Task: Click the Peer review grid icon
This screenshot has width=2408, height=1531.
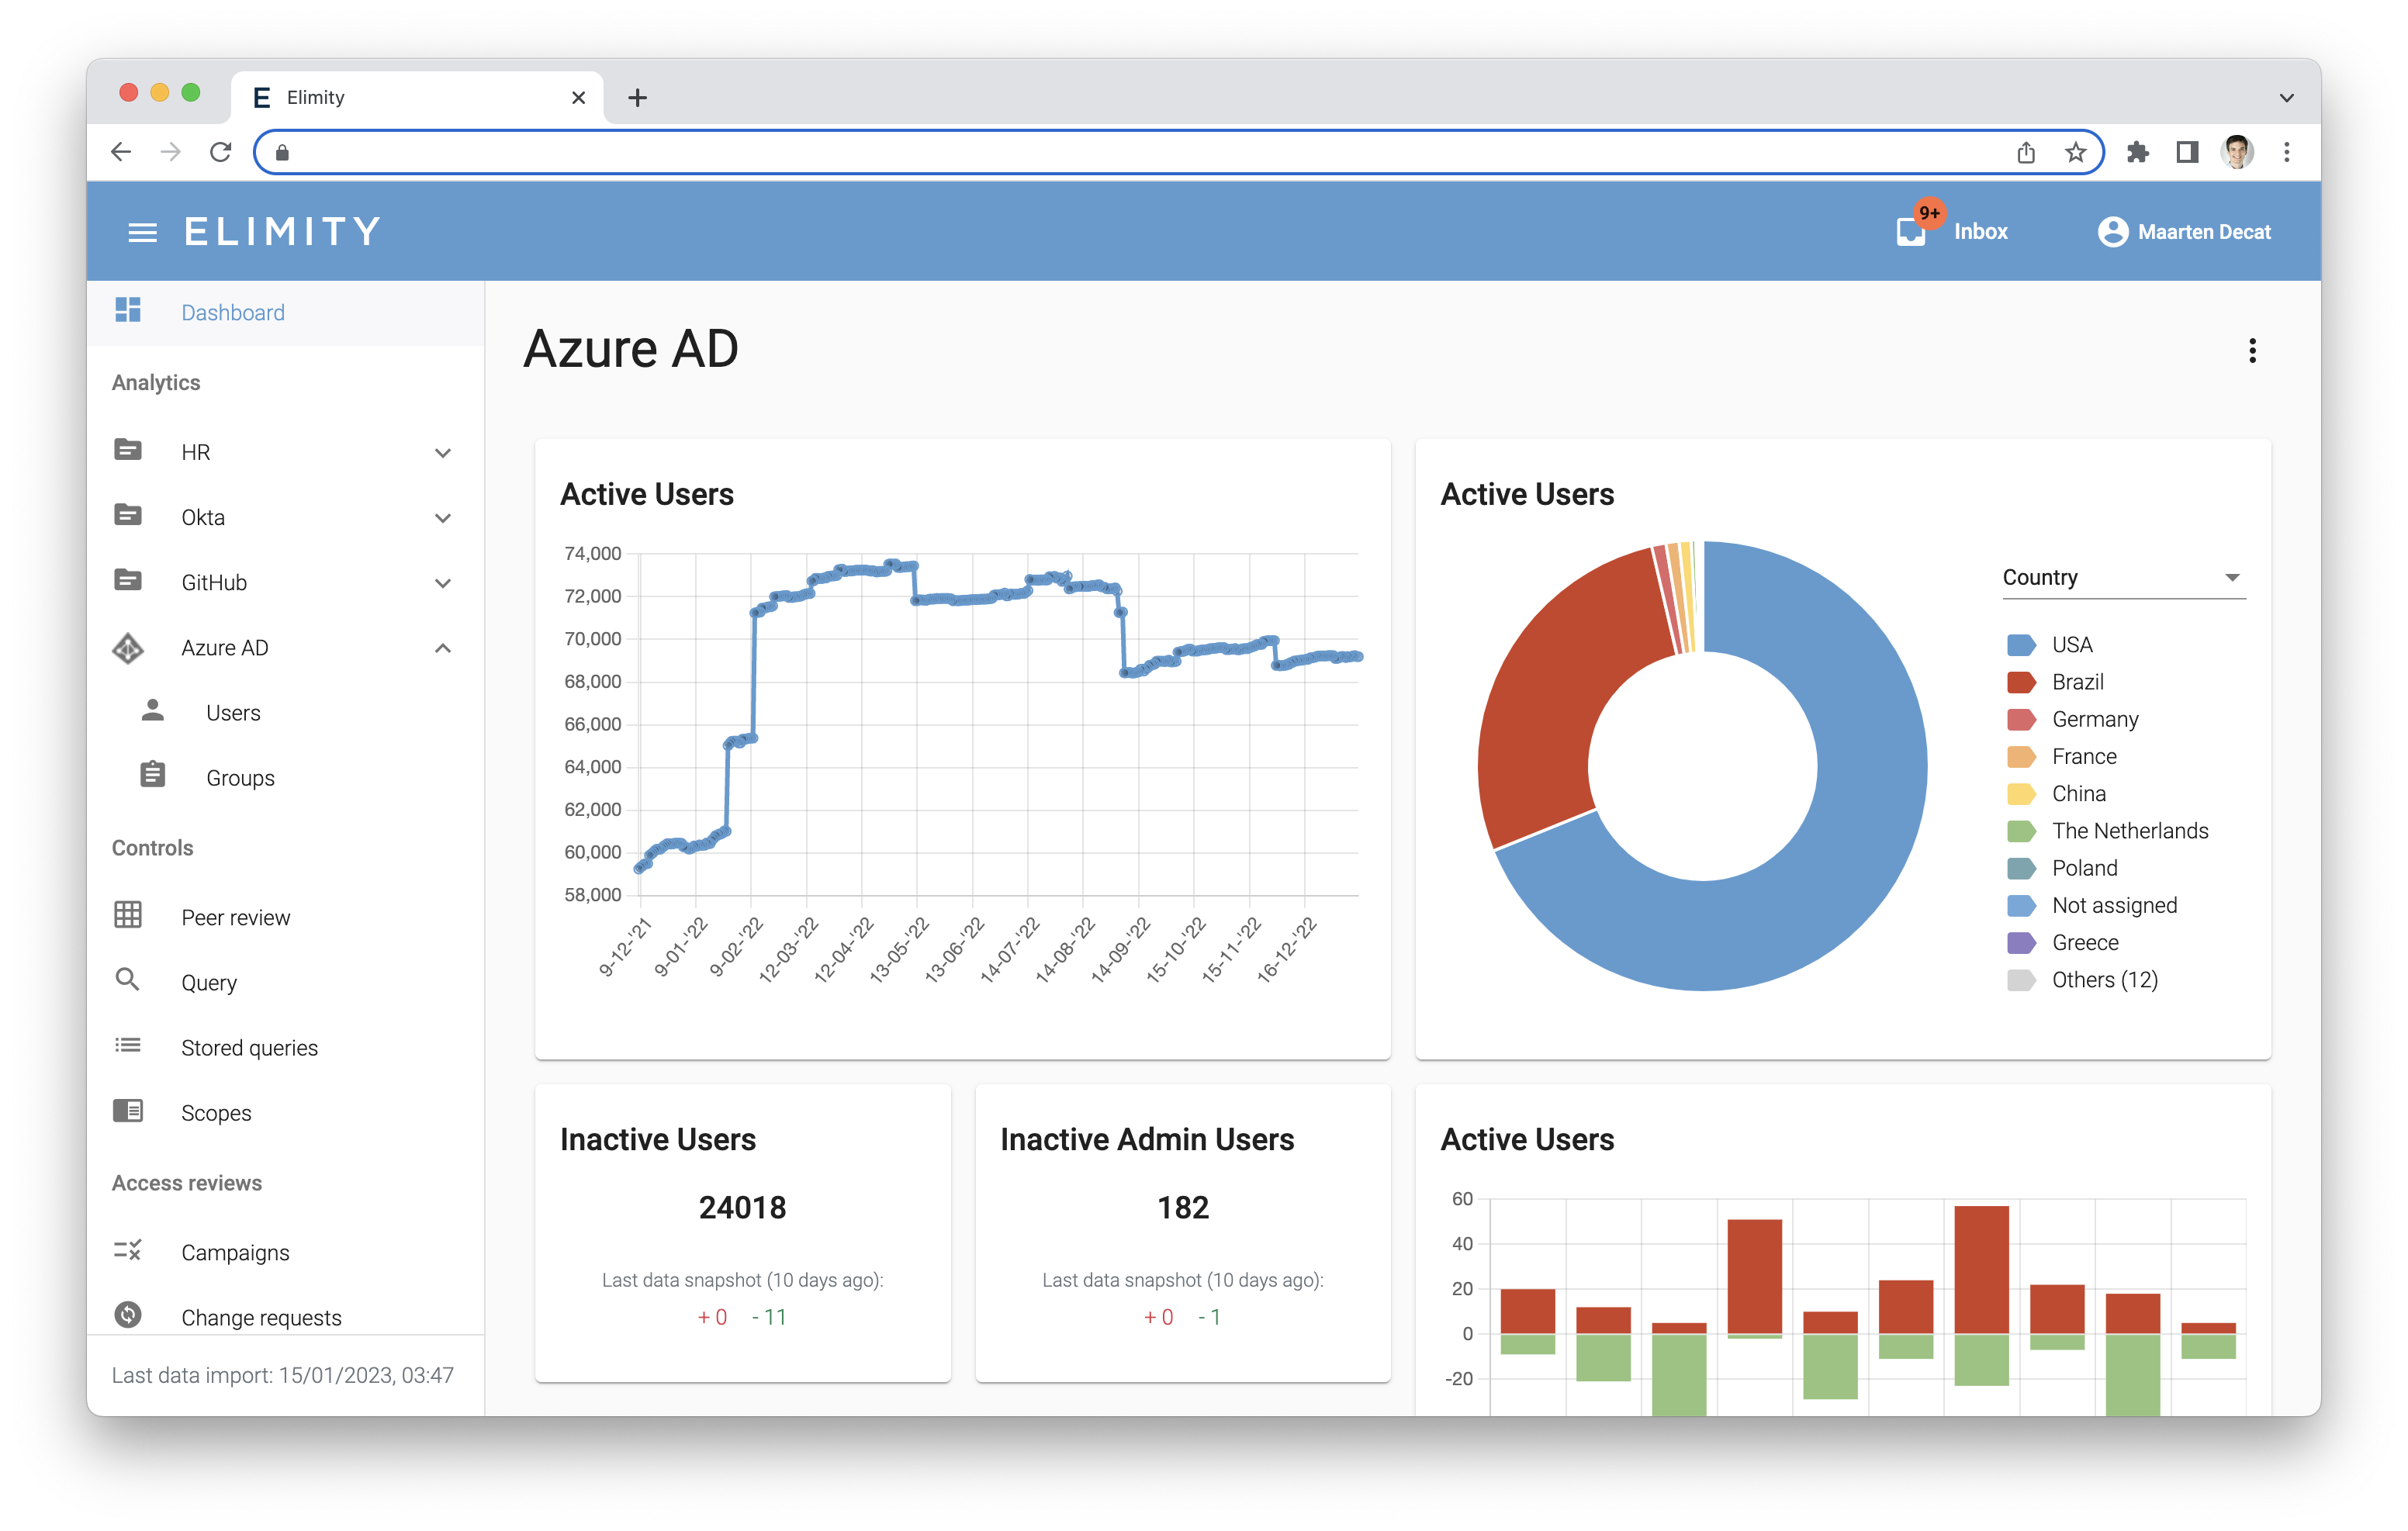Action: tap(125, 915)
